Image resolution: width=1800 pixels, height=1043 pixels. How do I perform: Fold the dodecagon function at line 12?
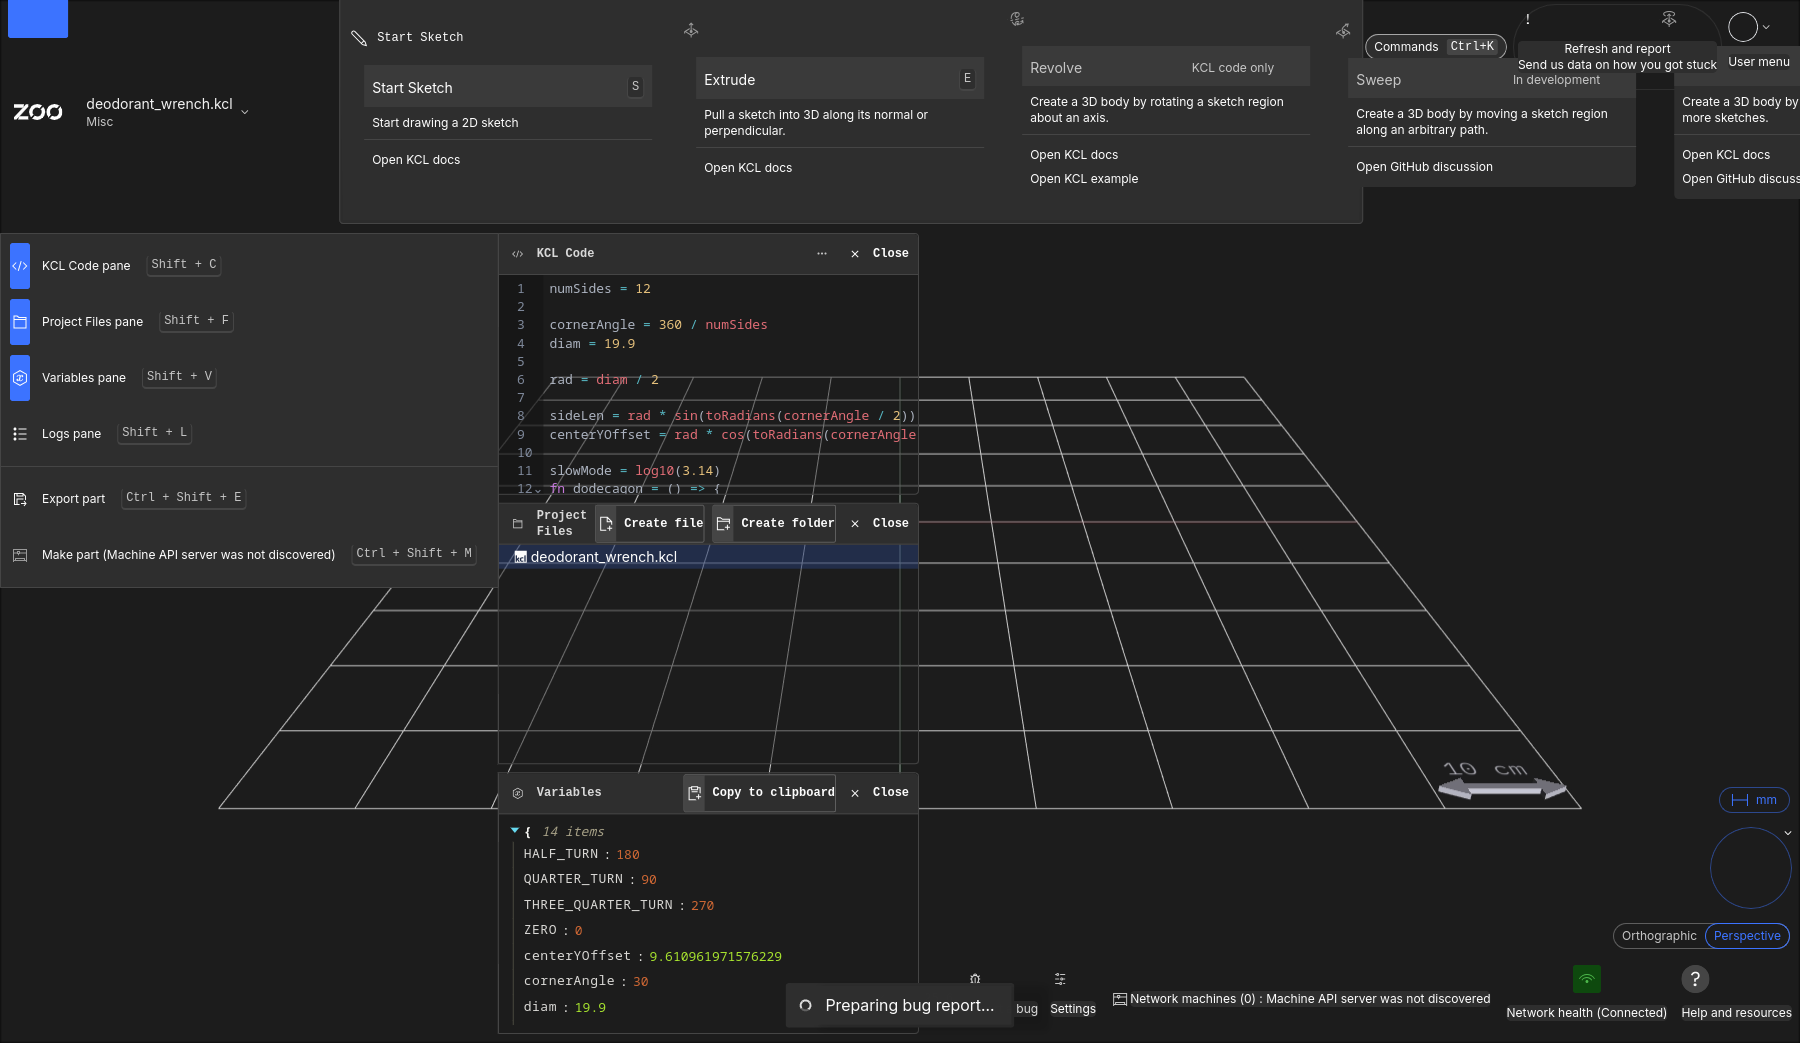[x=538, y=490]
